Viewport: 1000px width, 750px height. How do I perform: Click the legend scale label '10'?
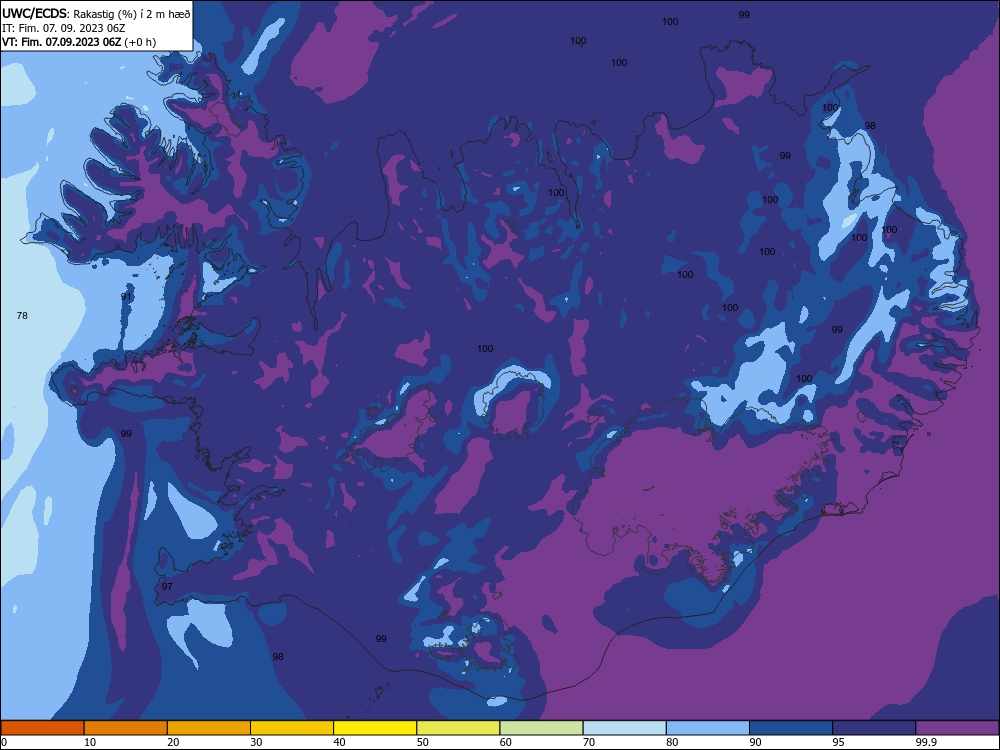(90, 742)
